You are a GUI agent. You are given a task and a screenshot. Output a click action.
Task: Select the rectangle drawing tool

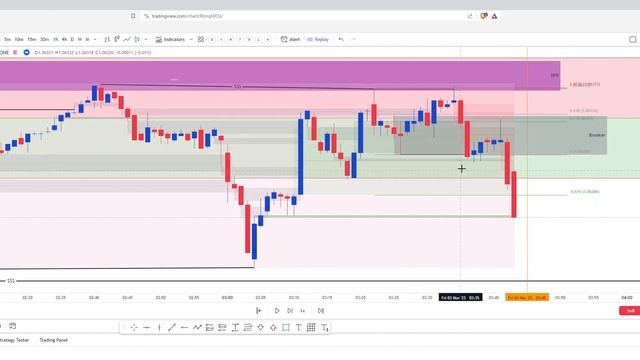point(286,327)
